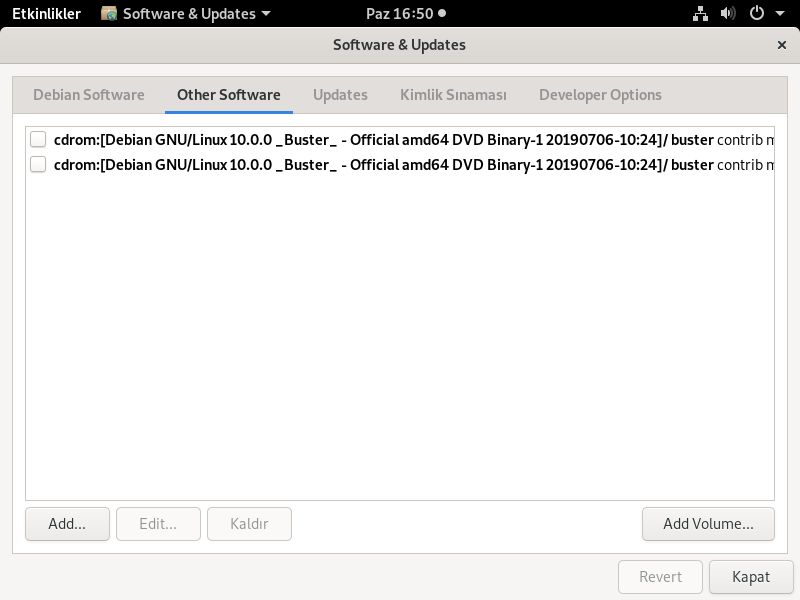Click the Add Volume... button
The height and width of the screenshot is (600, 800).
(x=708, y=524)
